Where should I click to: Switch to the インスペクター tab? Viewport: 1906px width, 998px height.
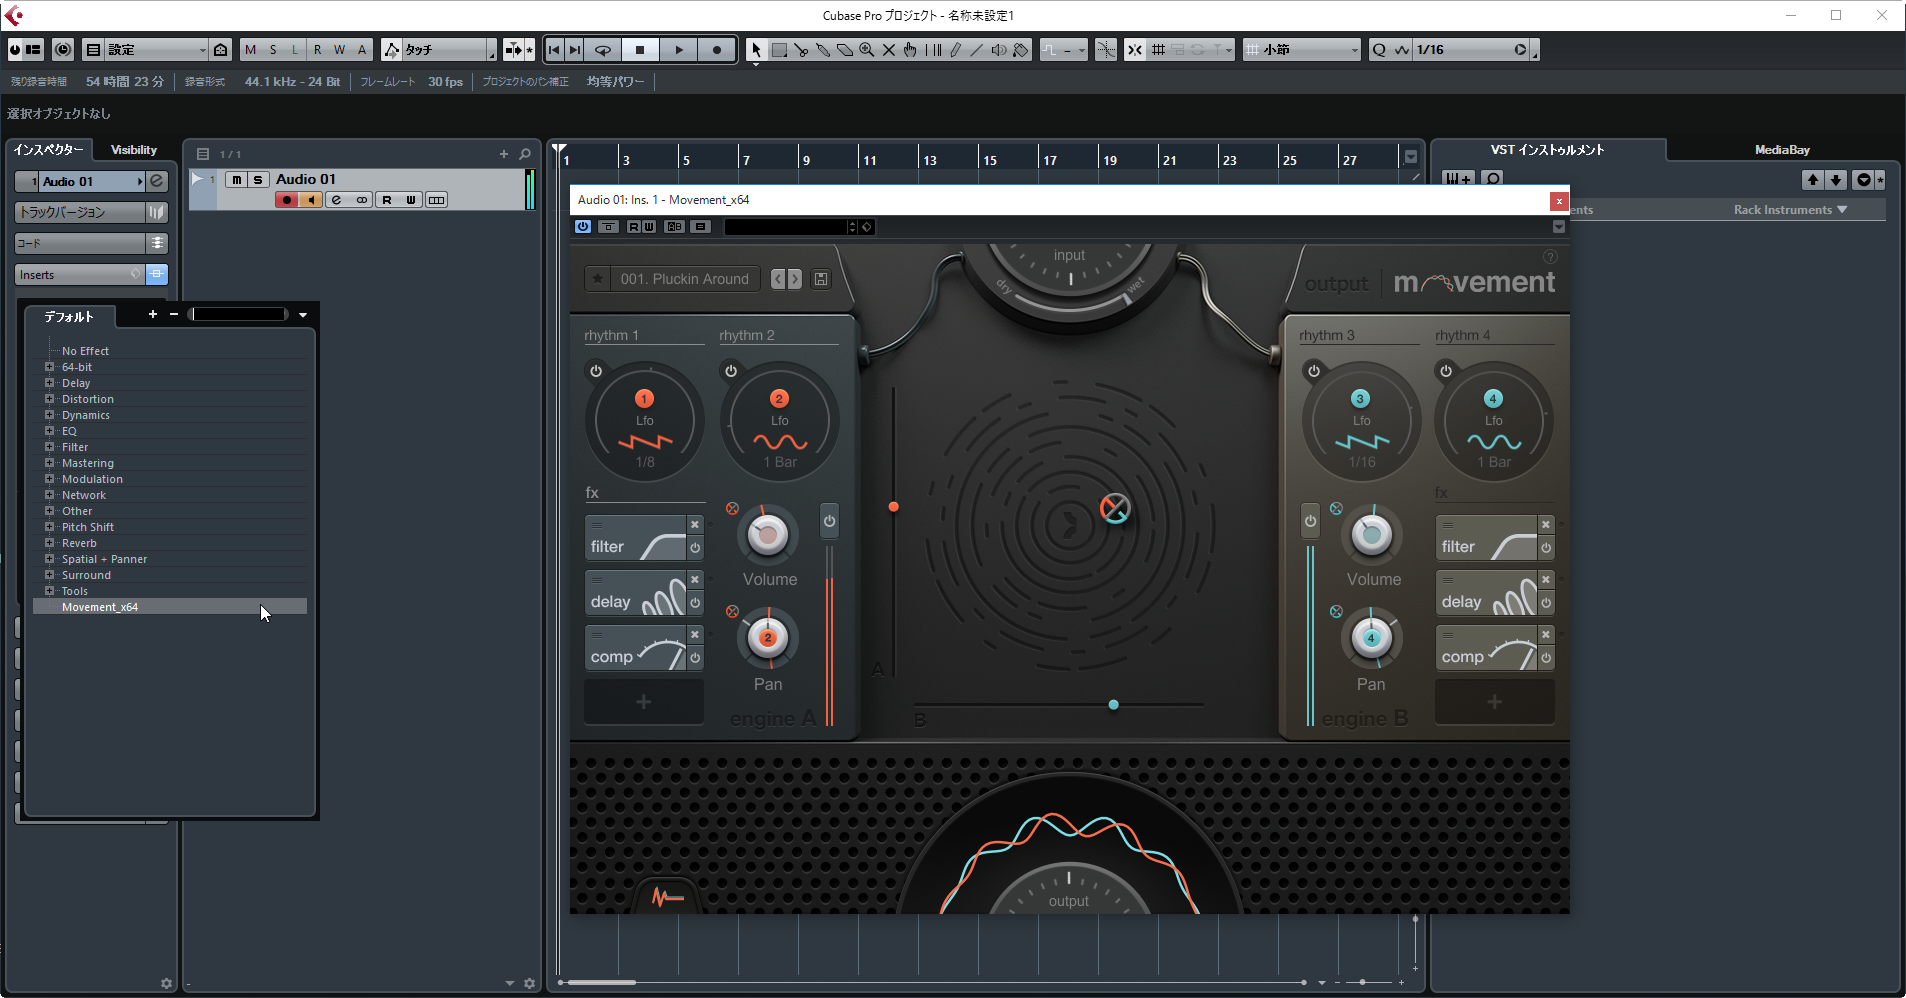pyautogui.click(x=49, y=150)
